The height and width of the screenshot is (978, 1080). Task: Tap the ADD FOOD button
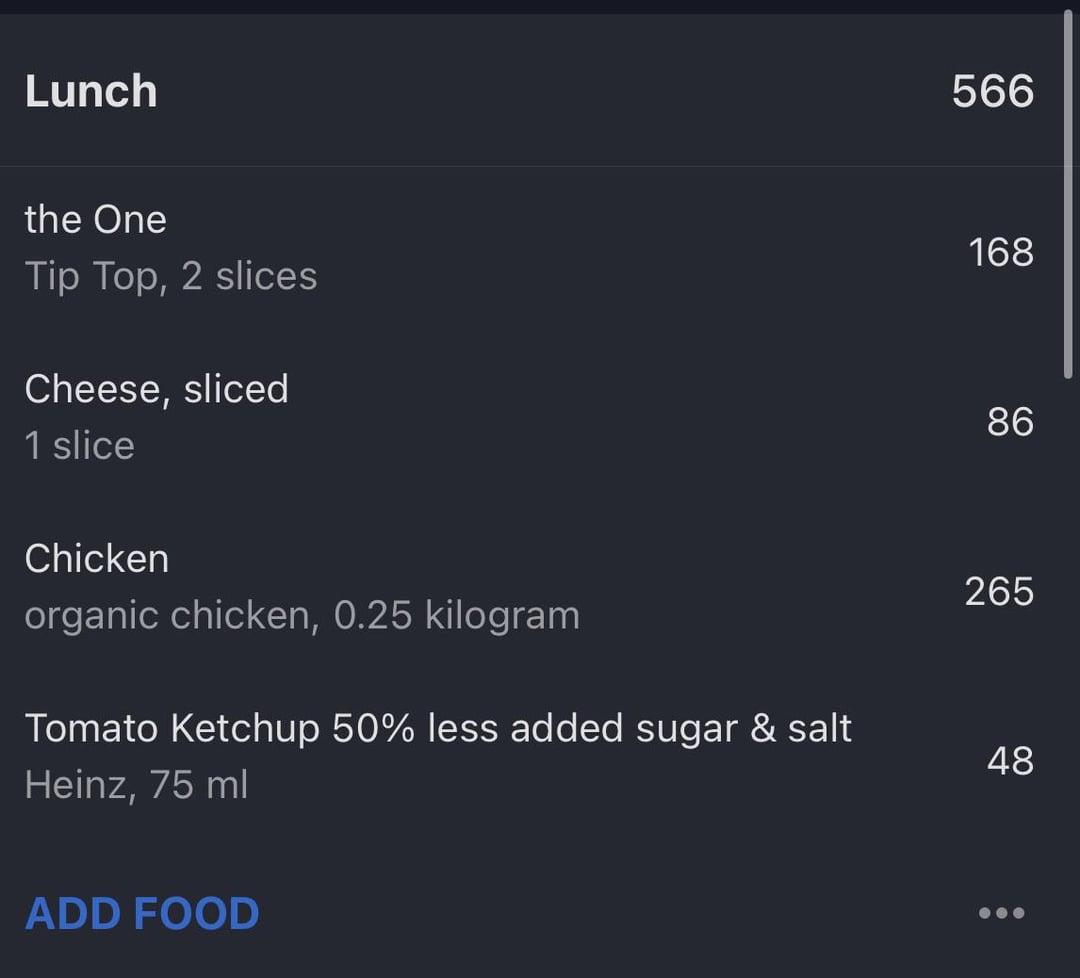coord(142,913)
